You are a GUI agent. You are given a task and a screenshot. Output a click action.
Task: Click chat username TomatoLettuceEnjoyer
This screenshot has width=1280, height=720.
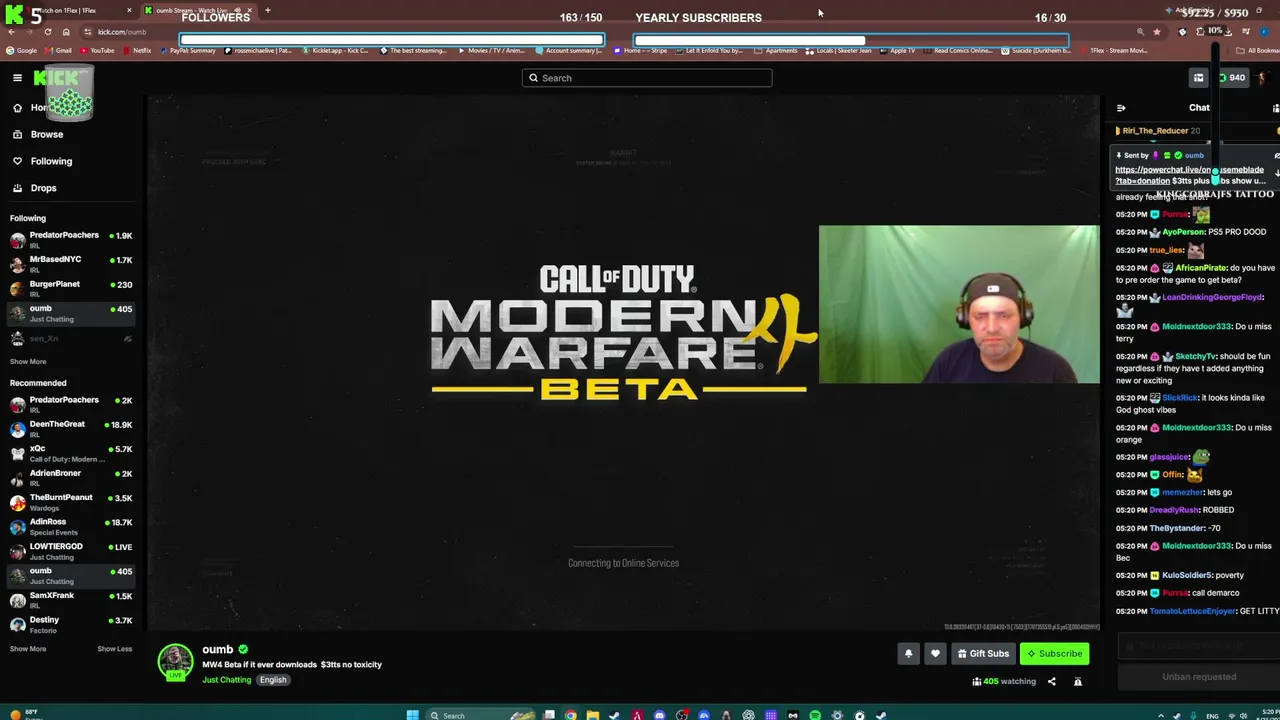click(x=1192, y=611)
